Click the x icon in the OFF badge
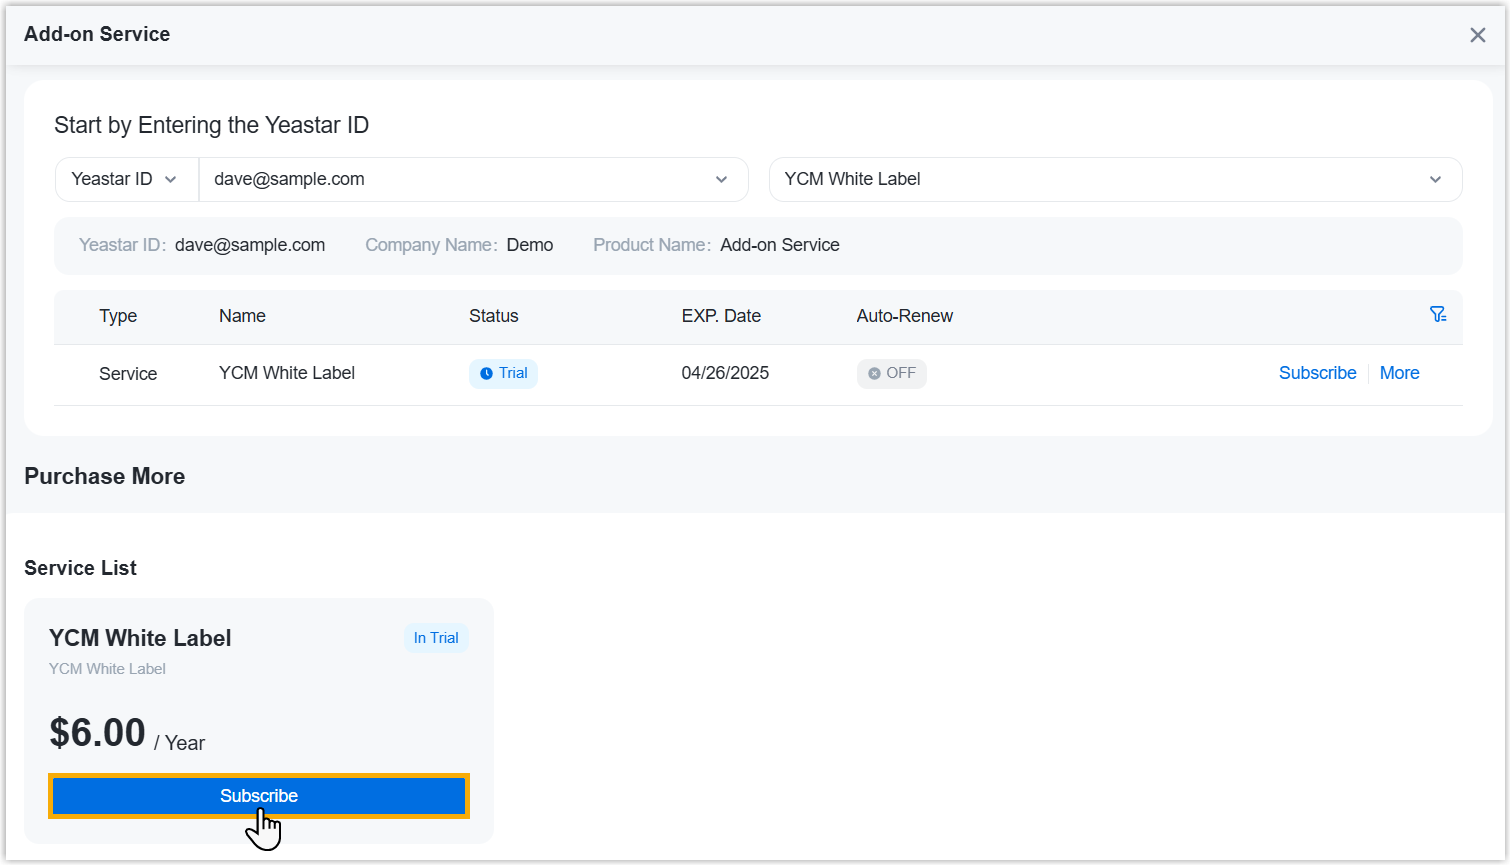The height and width of the screenshot is (866, 1511). (x=874, y=374)
